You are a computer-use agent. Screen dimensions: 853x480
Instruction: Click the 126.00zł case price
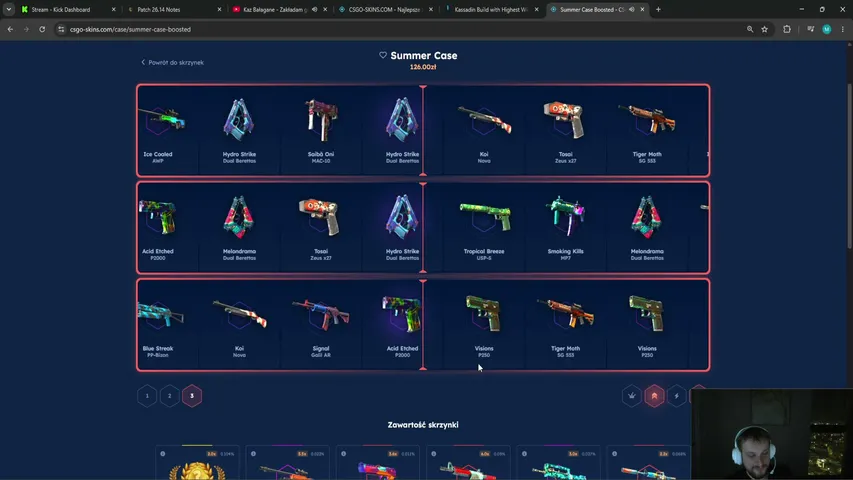coord(423,67)
